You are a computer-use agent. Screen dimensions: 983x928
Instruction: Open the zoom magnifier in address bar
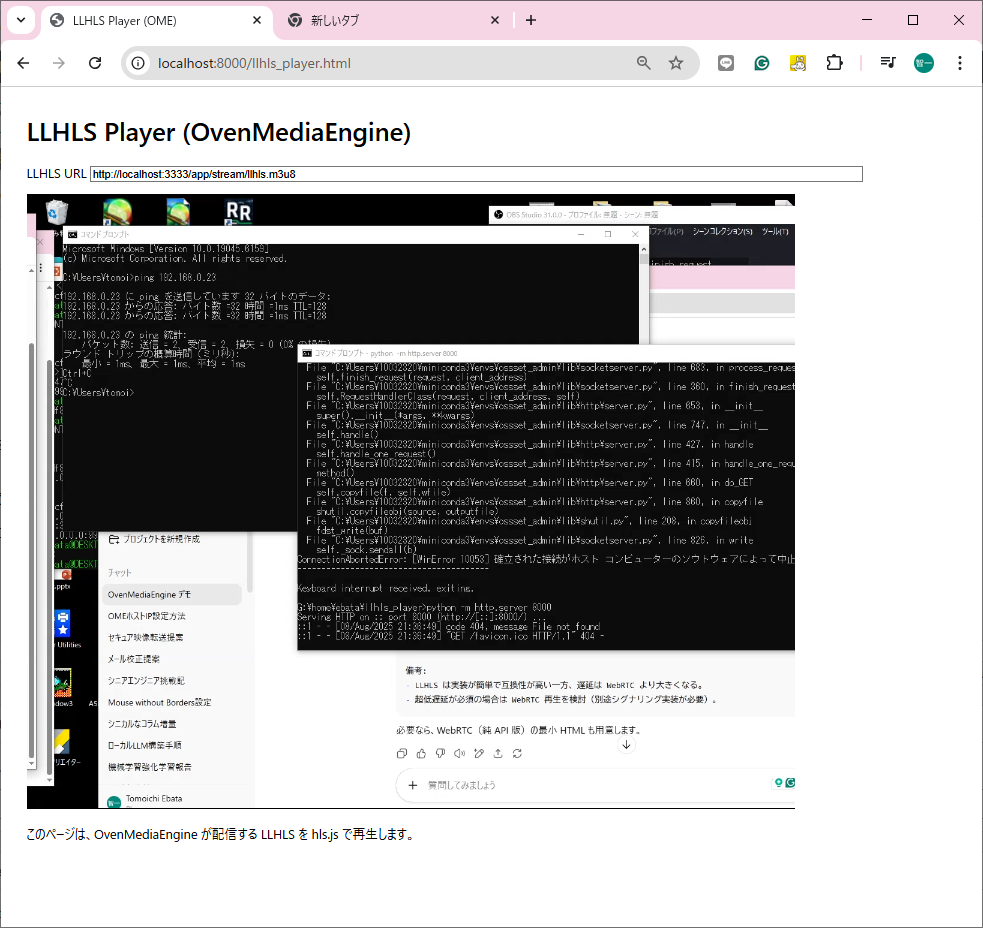[x=644, y=63]
